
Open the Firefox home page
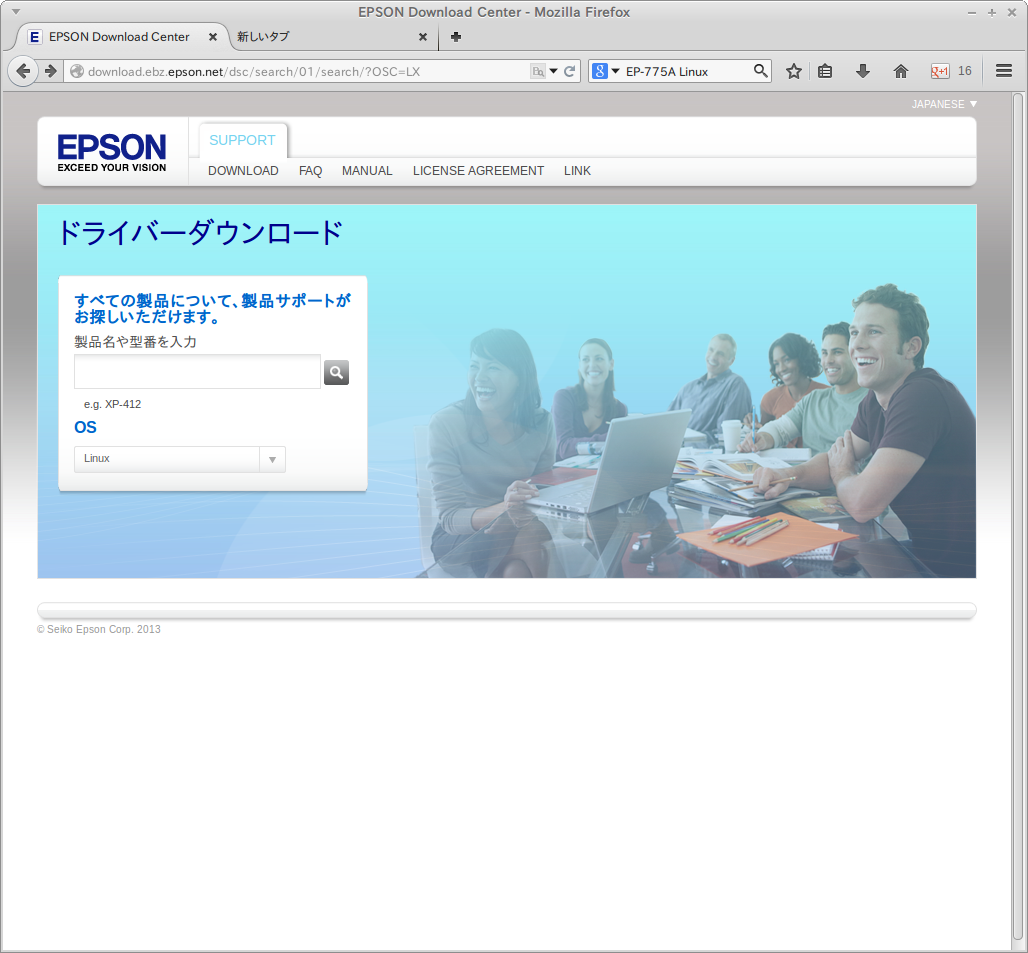coord(900,71)
